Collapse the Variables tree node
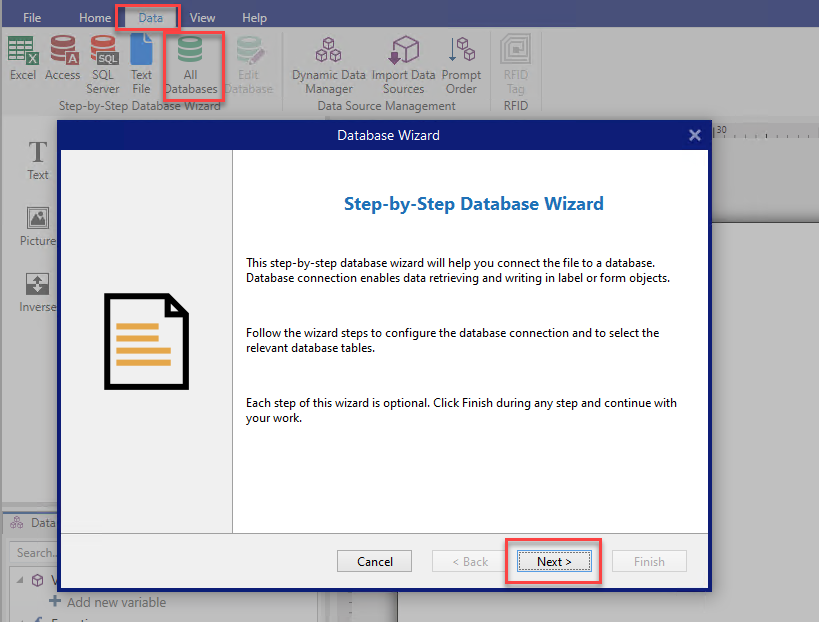The height and width of the screenshot is (622, 819). (x=21, y=581)
